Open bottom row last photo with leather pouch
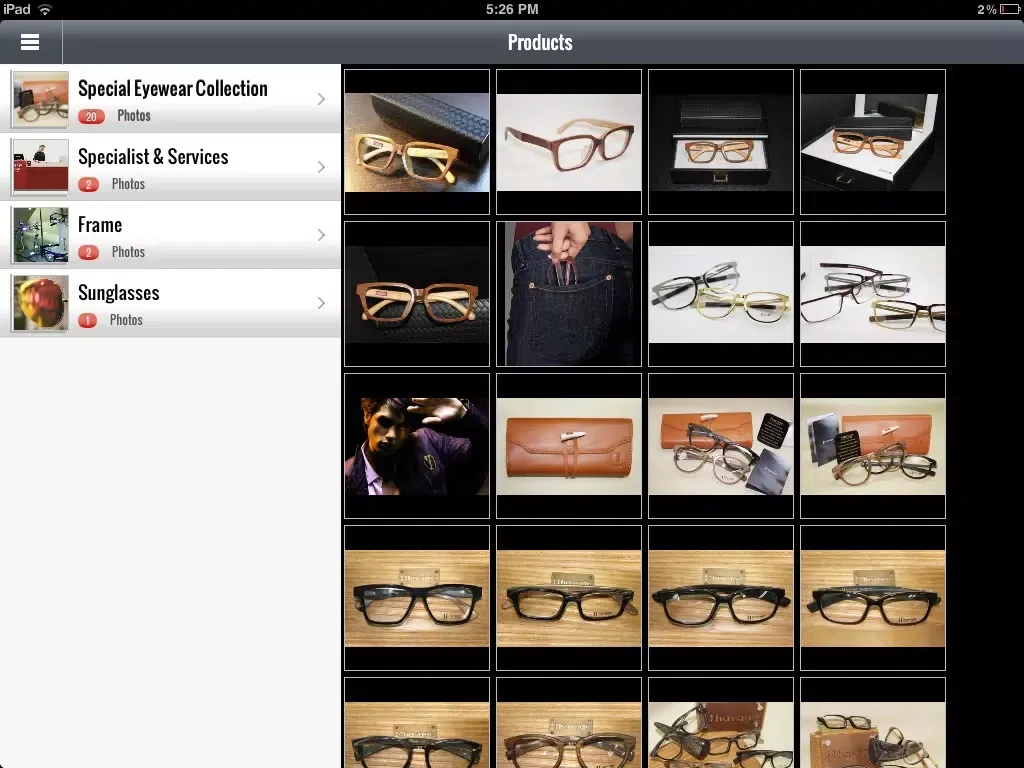 point(873,723)
